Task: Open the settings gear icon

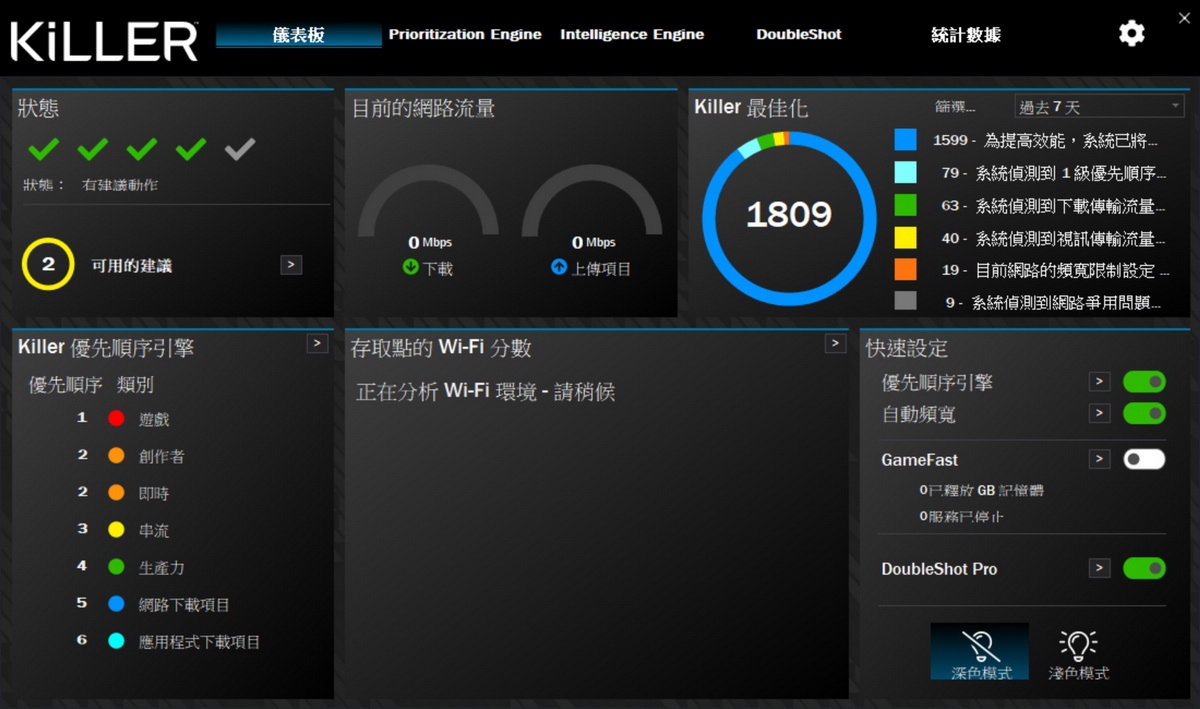Action: point(1131,34)
